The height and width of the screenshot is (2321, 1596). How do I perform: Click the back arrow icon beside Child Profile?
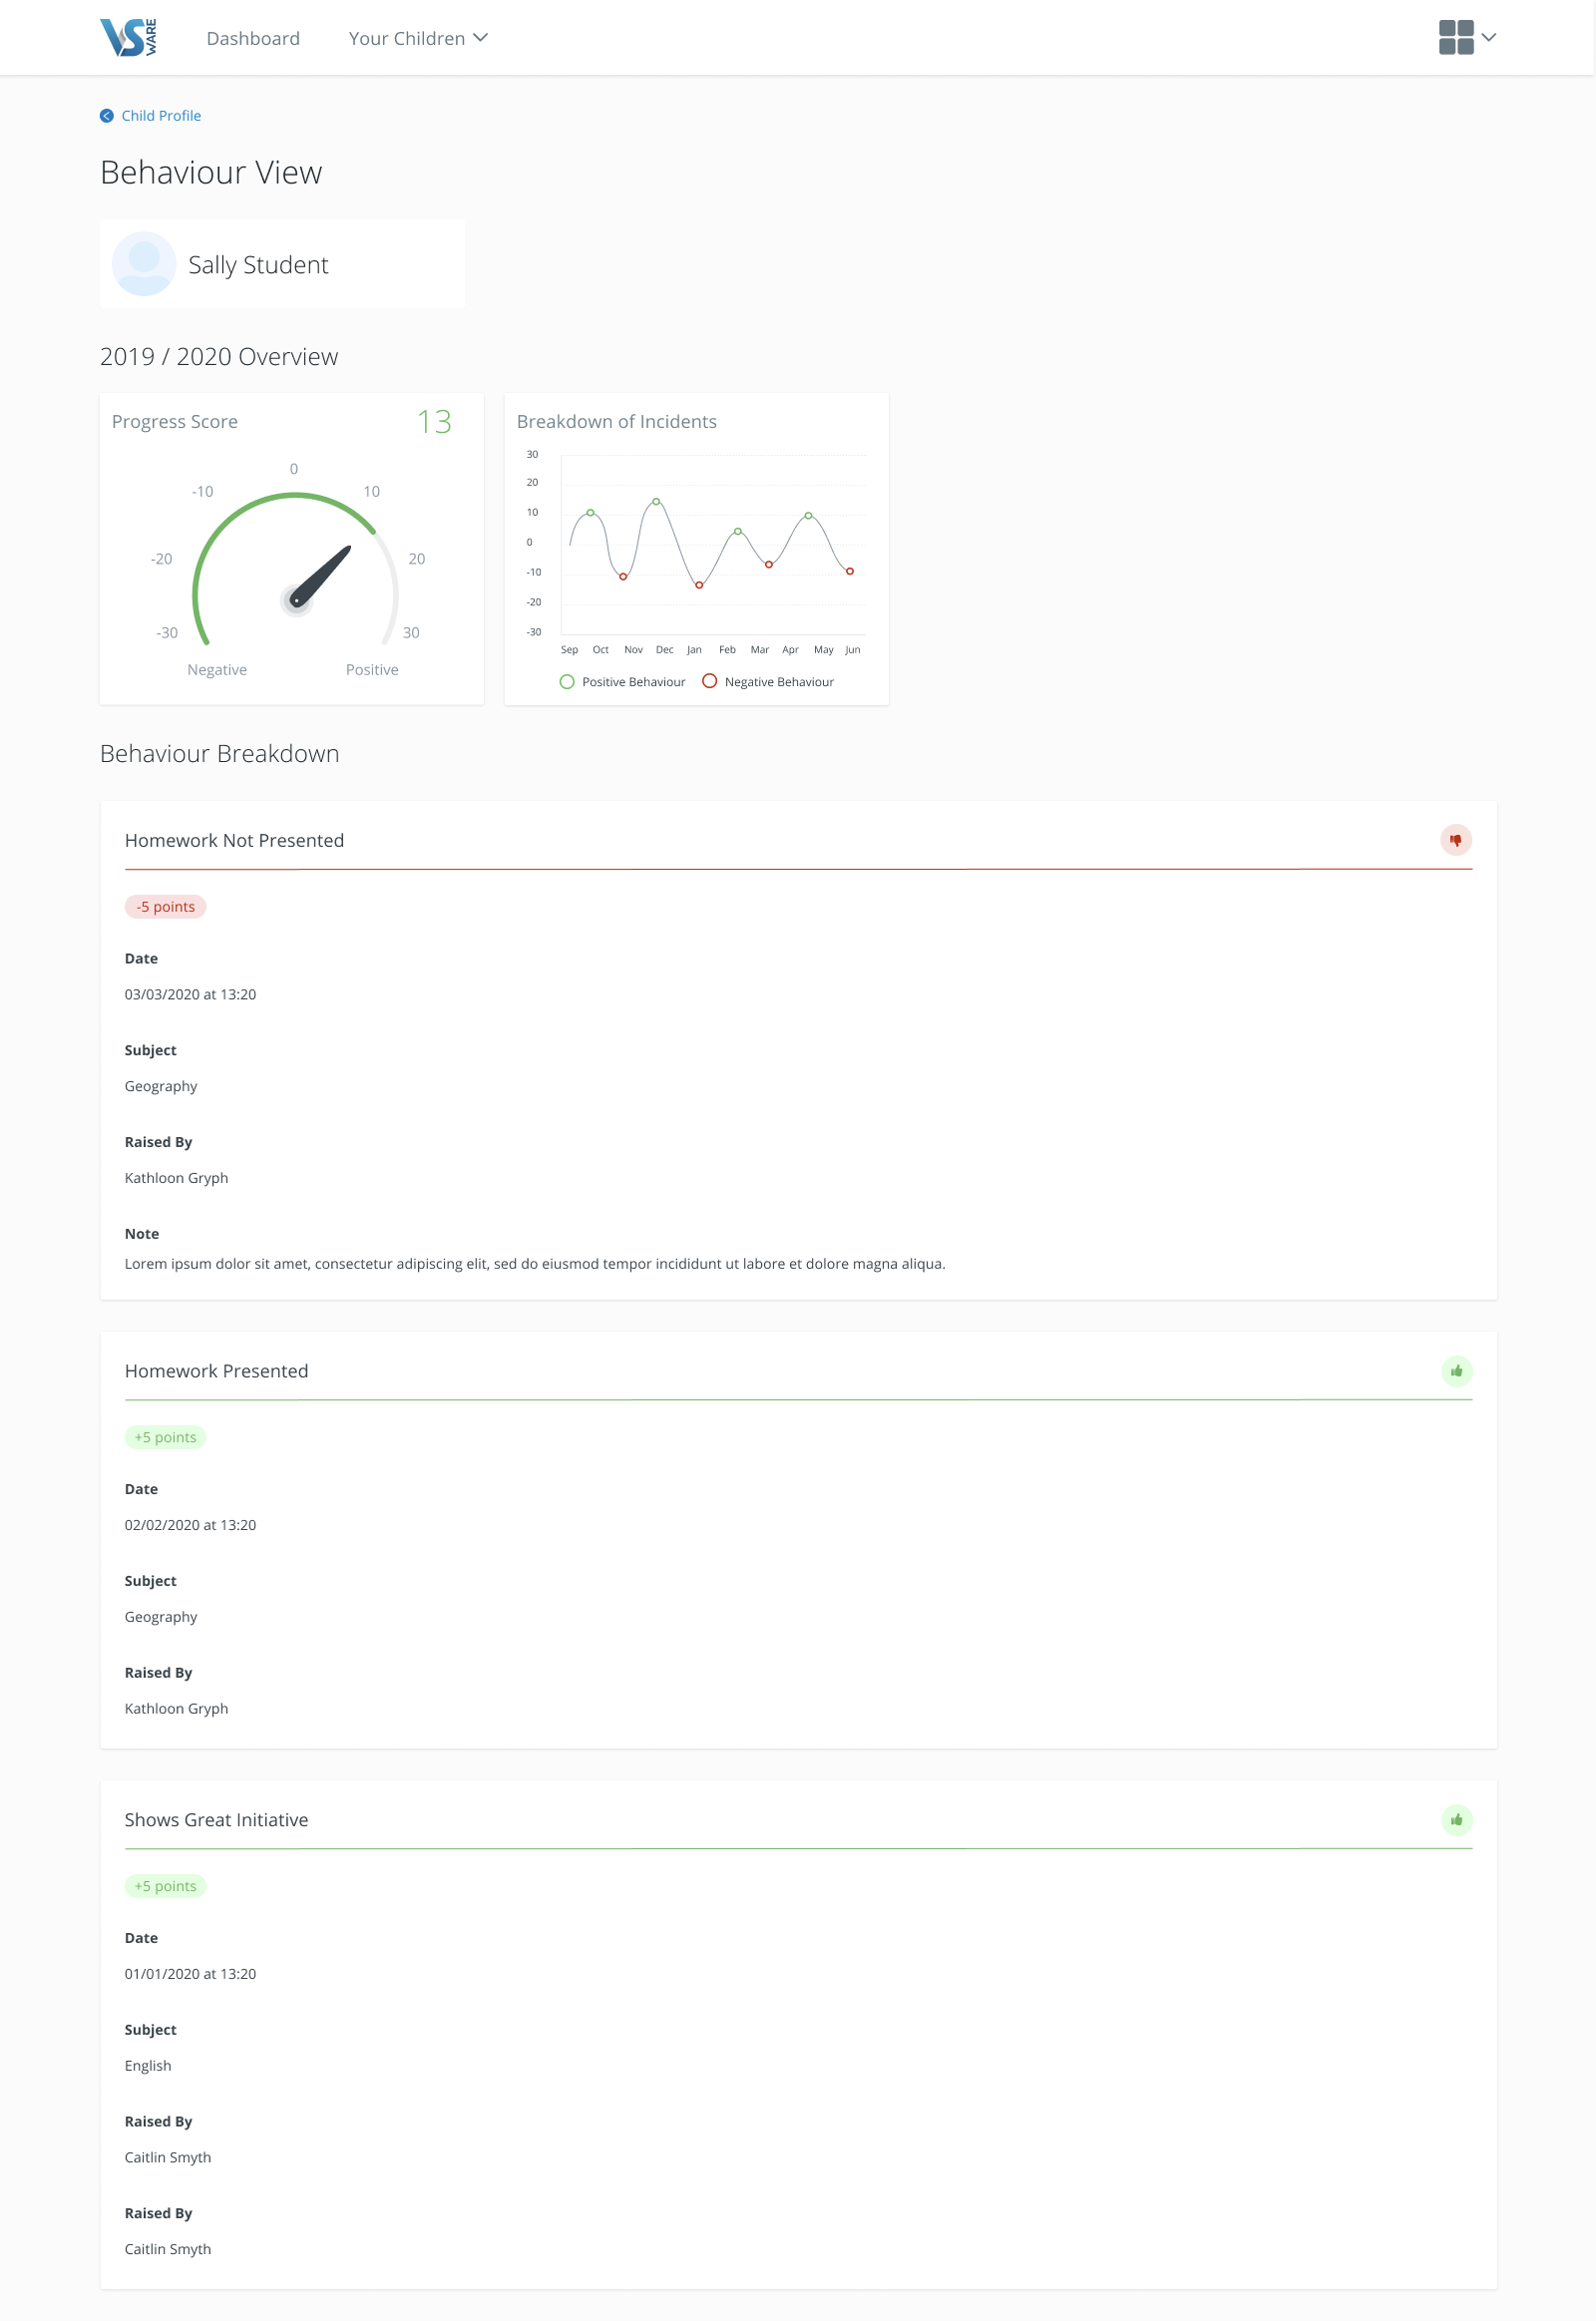pos(106,116)
